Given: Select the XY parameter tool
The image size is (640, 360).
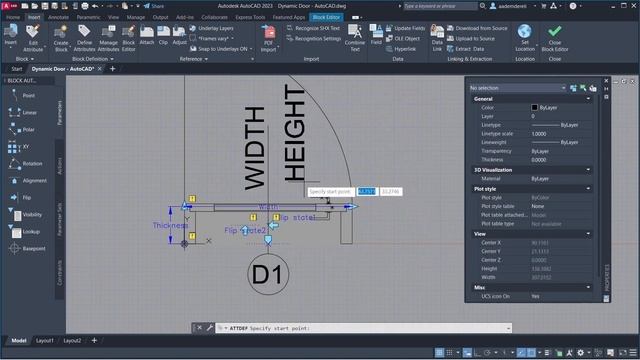Looking at the screenshot, I should [x=19, y=147].
